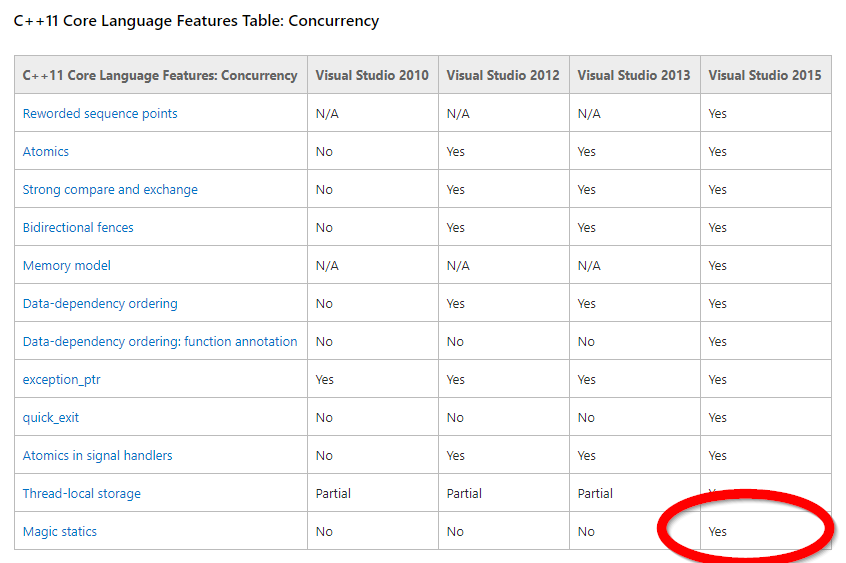Click the Visual Studio 2013 column header
Viewport: 846px width, 563px height.
[634, 75]
